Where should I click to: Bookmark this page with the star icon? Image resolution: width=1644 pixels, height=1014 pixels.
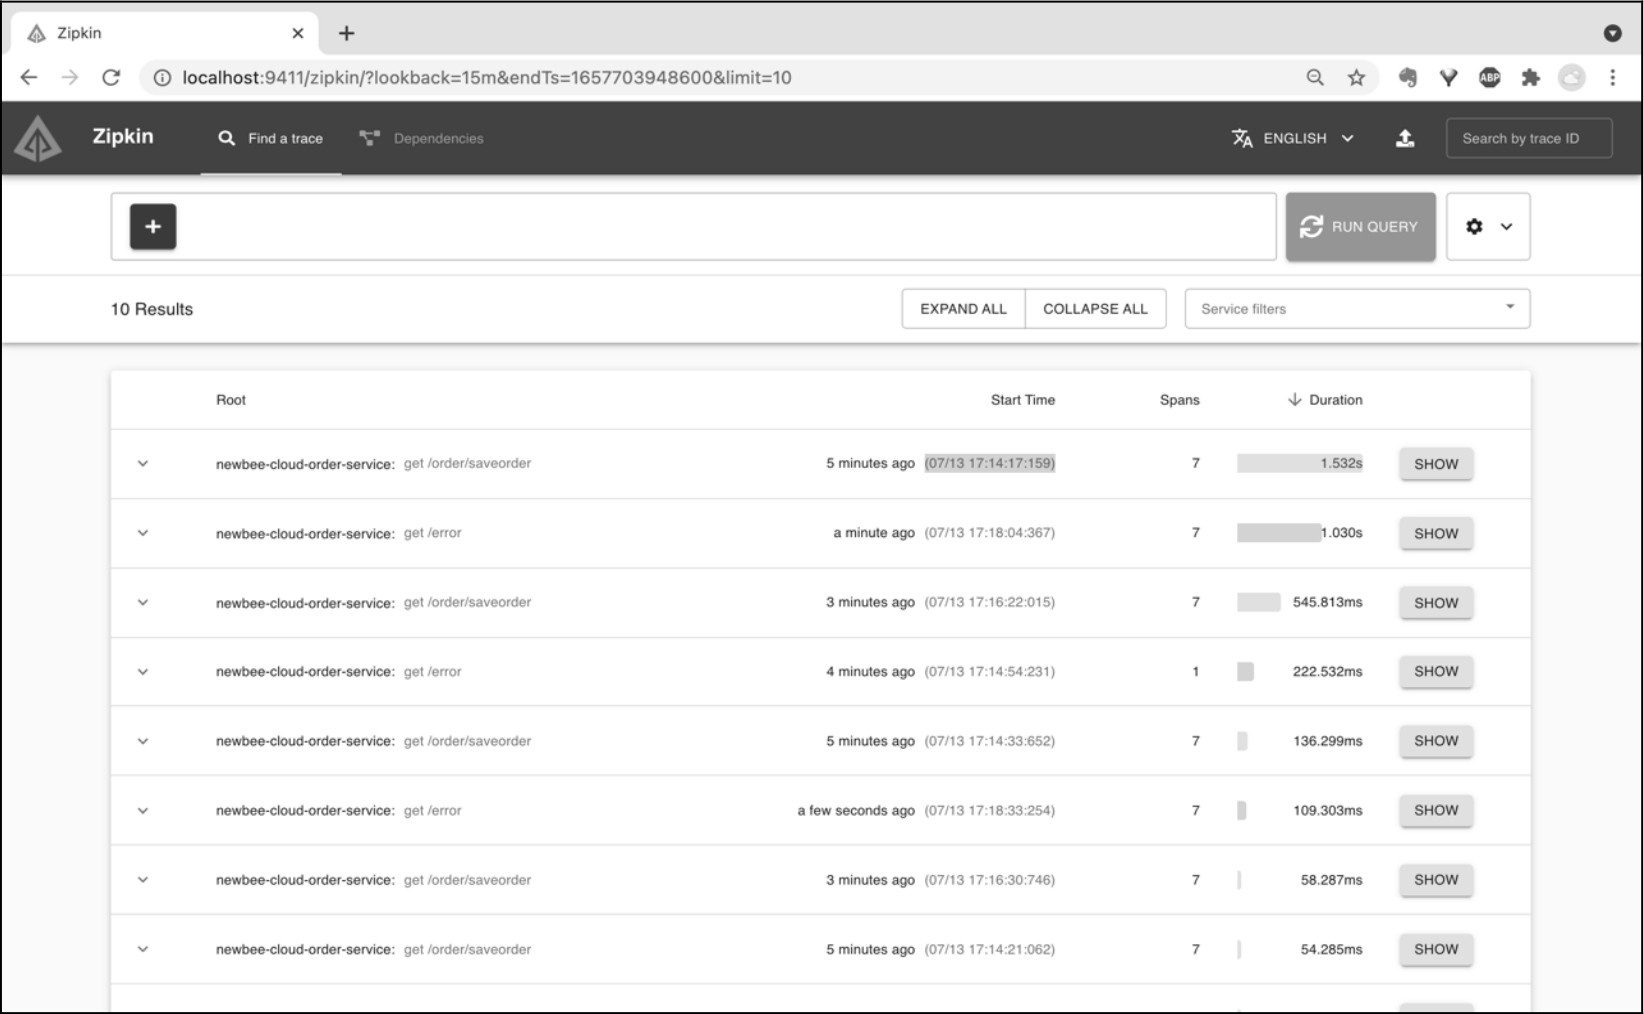tap(1356, 77)
